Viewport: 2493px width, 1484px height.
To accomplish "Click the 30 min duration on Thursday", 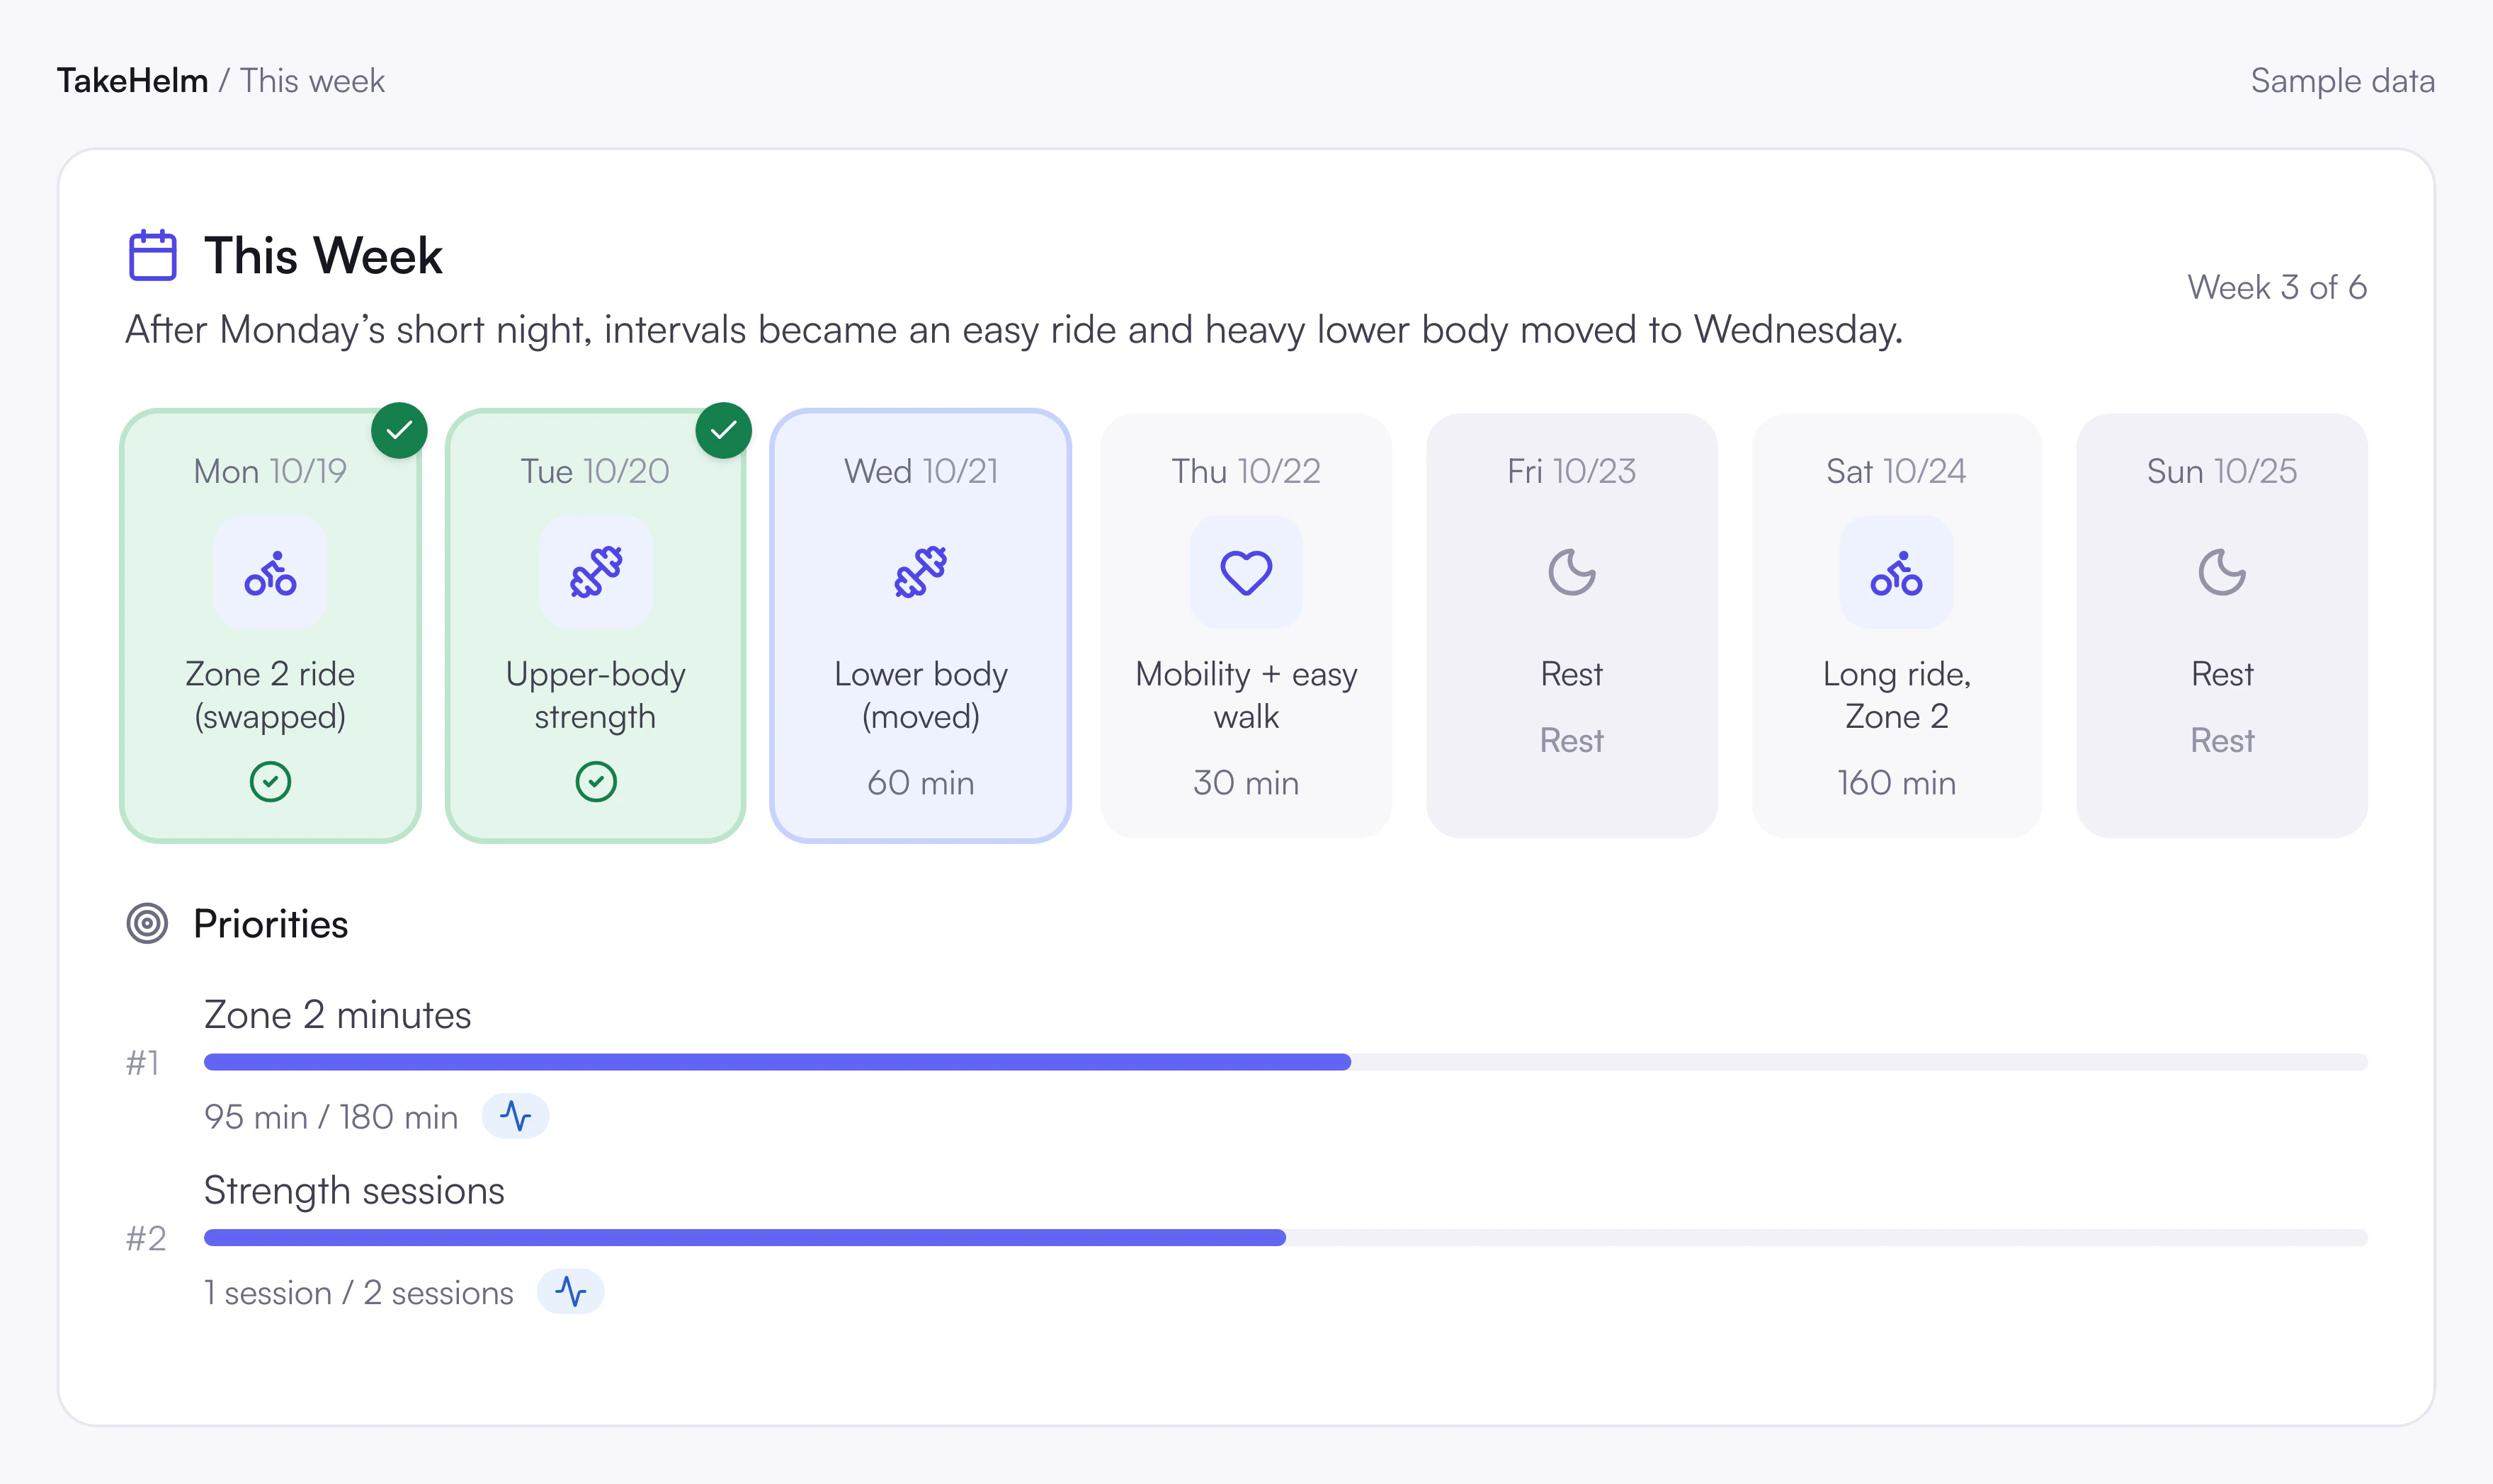I will 1246,783.
